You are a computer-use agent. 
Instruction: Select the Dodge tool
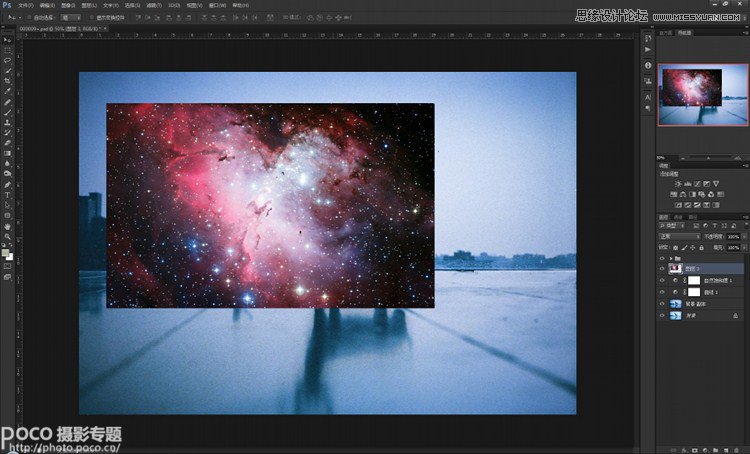click(7, 174)
